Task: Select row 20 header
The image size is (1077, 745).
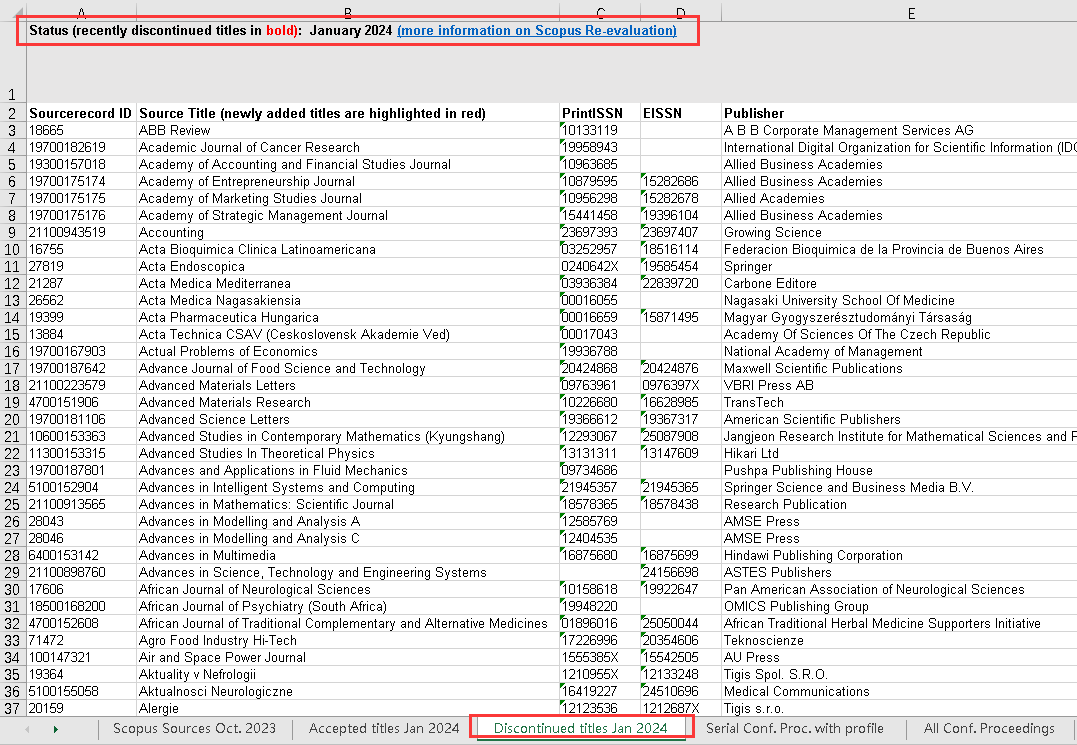Action: click(x=12, y=420)
